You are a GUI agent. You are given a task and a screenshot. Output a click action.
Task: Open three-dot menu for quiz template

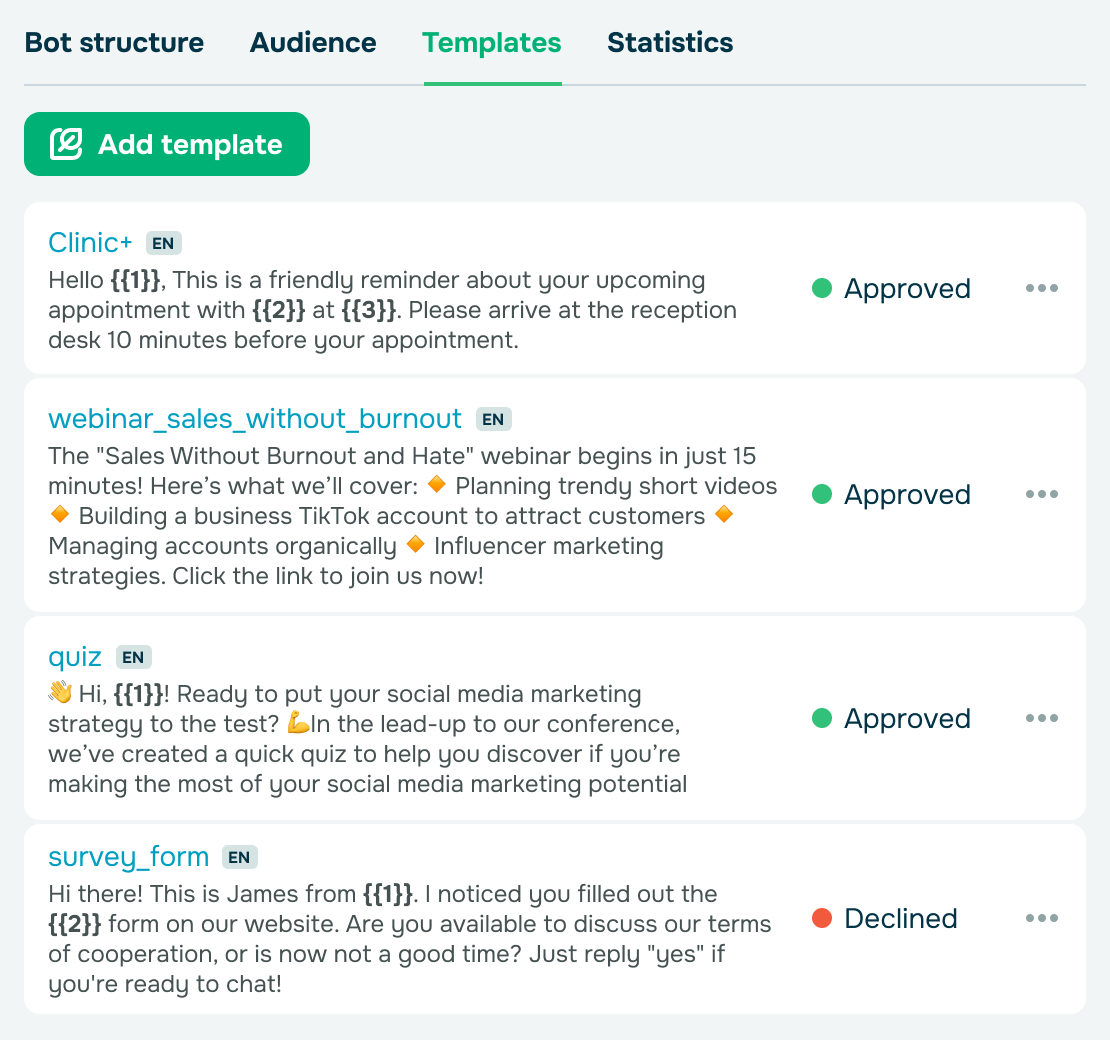click(x=1041, y=718)
